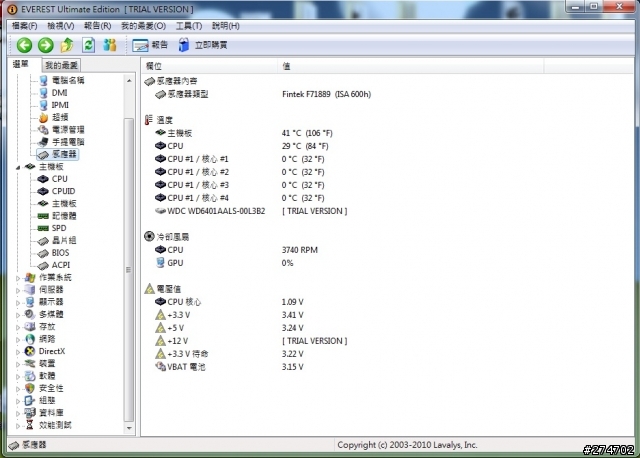Click the sidebar vertical scrollbar thumb

pyautogui.click(x=129, y=269)
